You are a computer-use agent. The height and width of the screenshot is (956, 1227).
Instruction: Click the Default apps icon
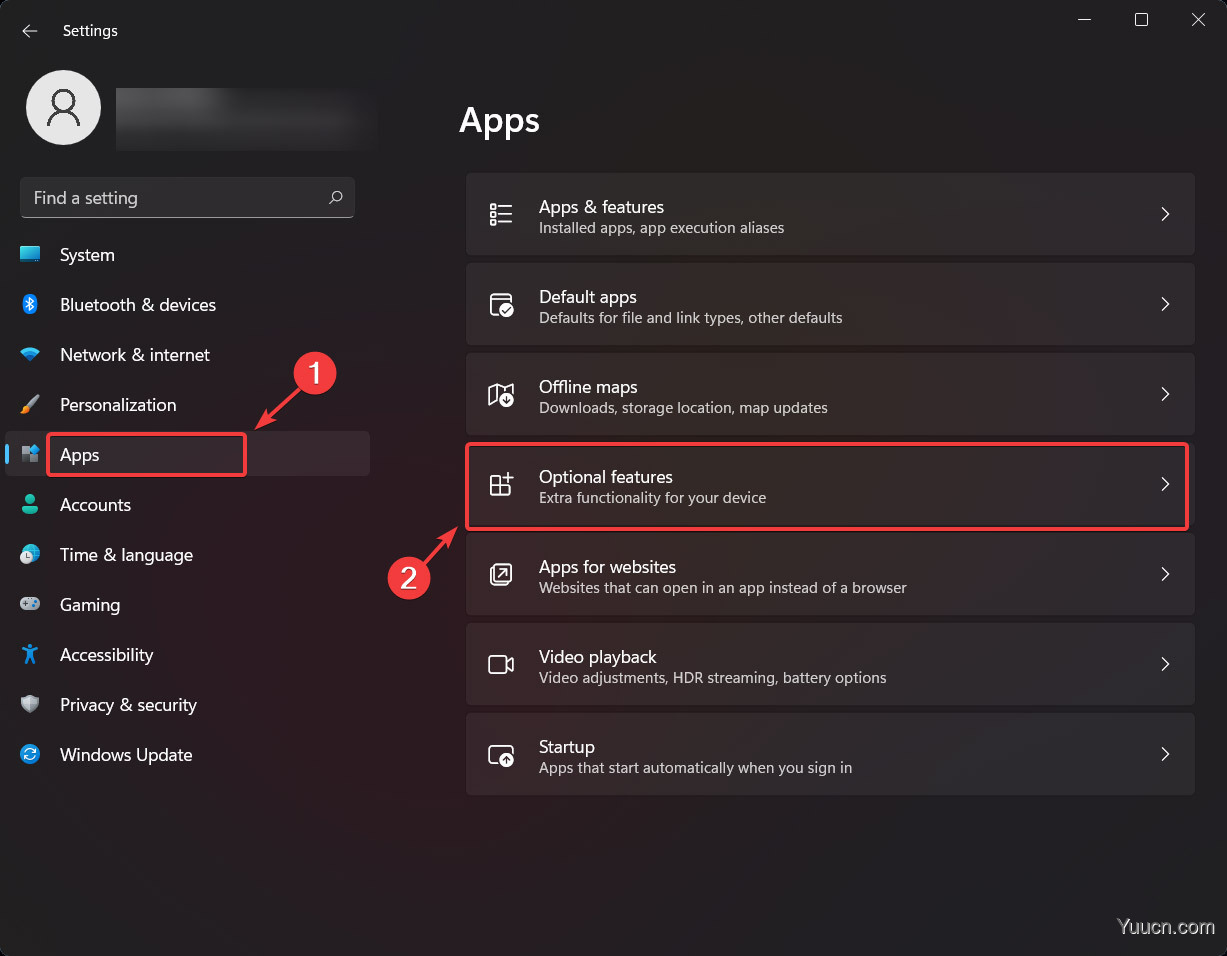pos(501,304)
